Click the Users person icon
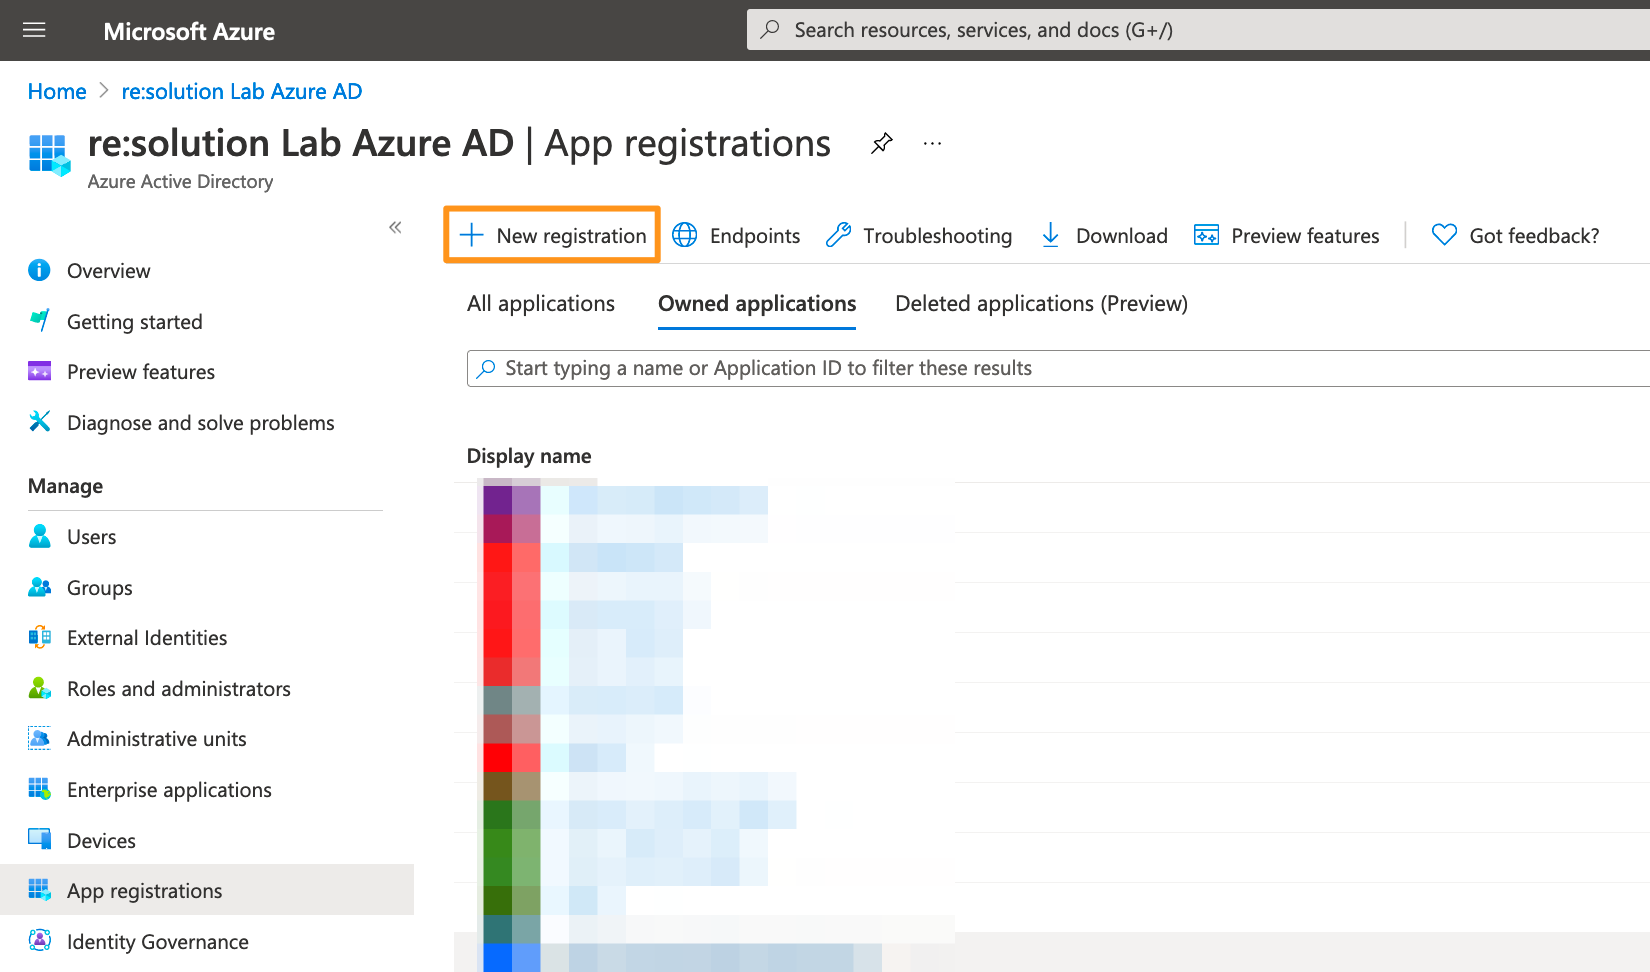1650x972 pixels. (39, 536)
